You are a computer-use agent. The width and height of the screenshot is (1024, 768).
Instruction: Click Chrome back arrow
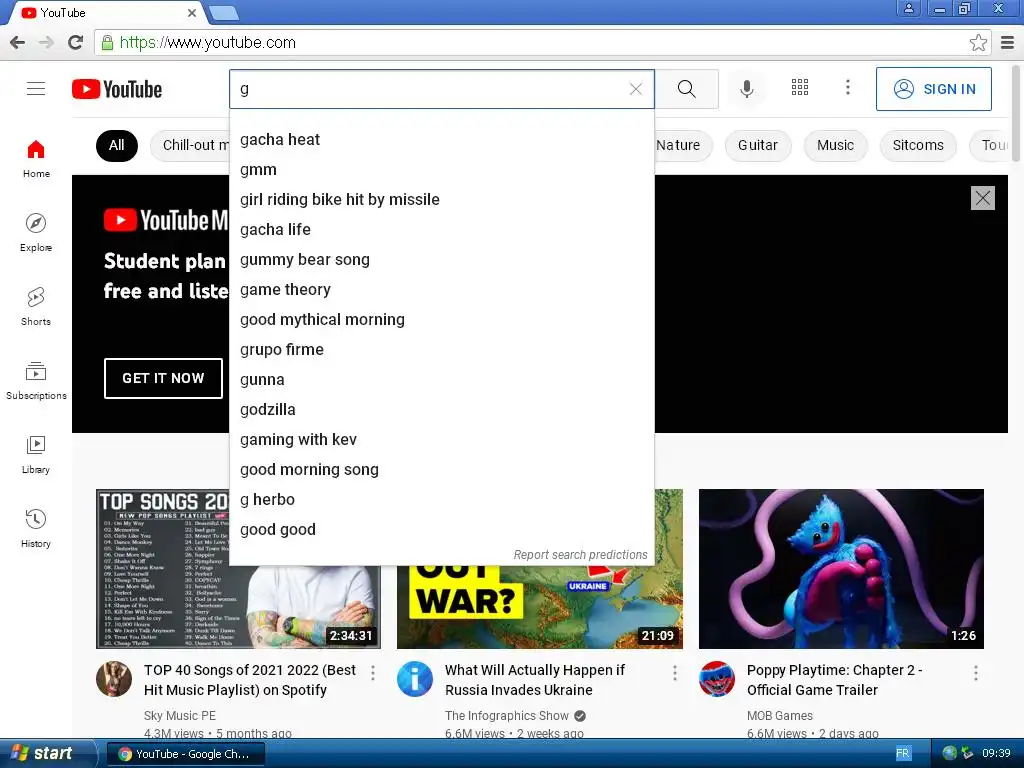coord(18,42)
